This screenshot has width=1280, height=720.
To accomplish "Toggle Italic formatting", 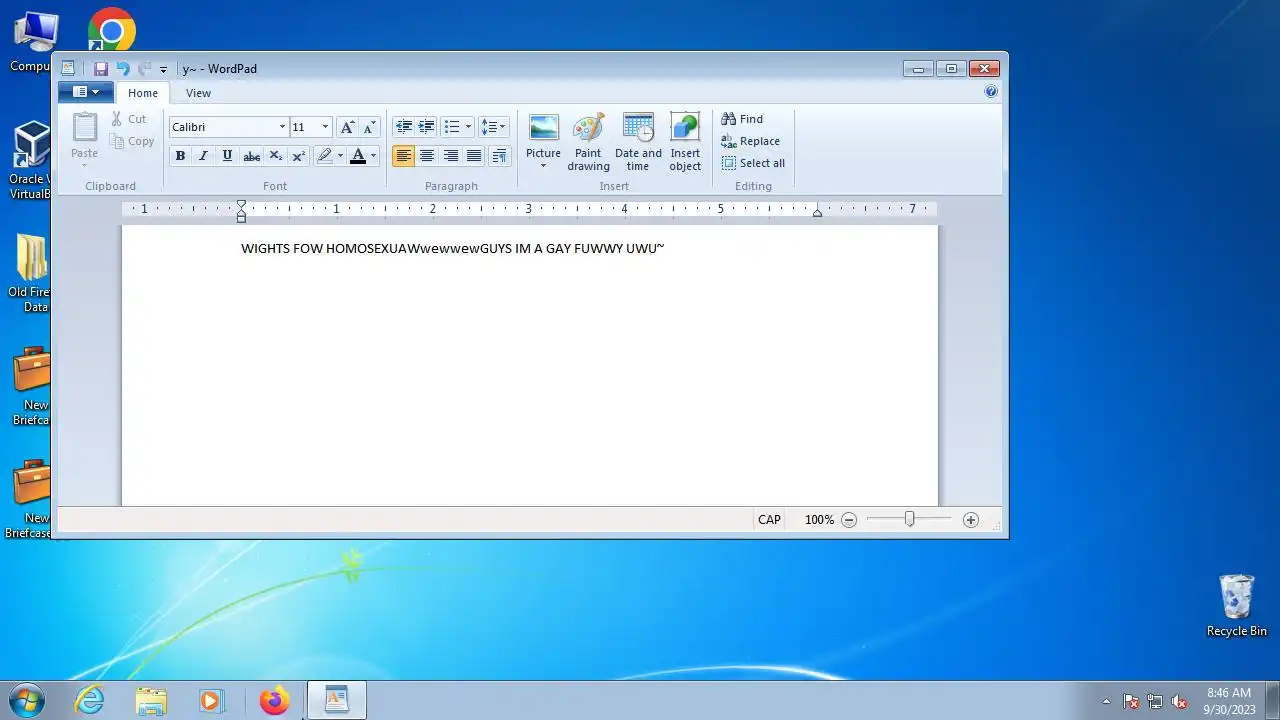I will coord(203,156).
